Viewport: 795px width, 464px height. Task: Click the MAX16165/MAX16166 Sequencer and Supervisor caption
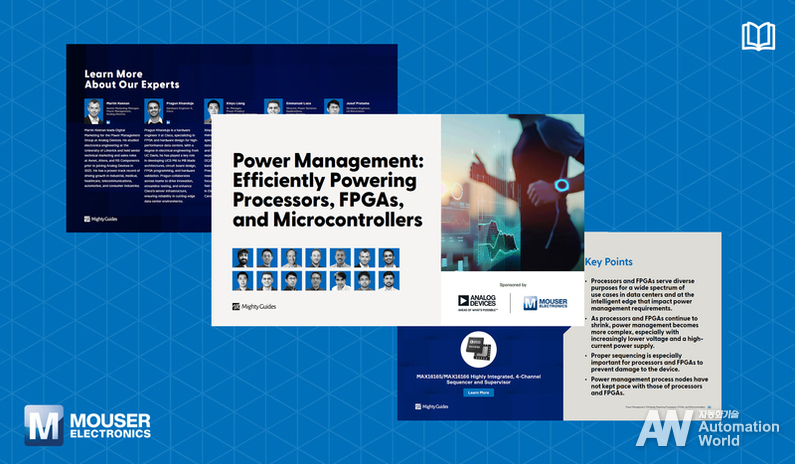click(478, 379)
